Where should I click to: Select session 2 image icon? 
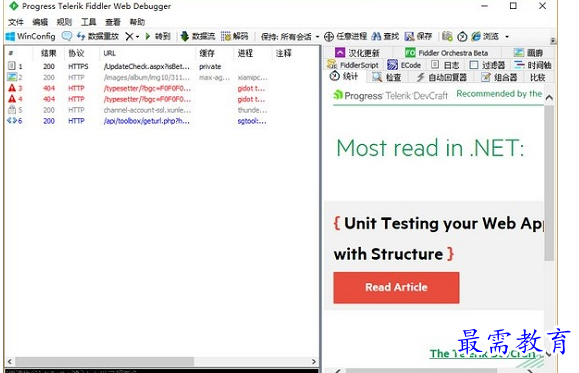pos(12,77)
